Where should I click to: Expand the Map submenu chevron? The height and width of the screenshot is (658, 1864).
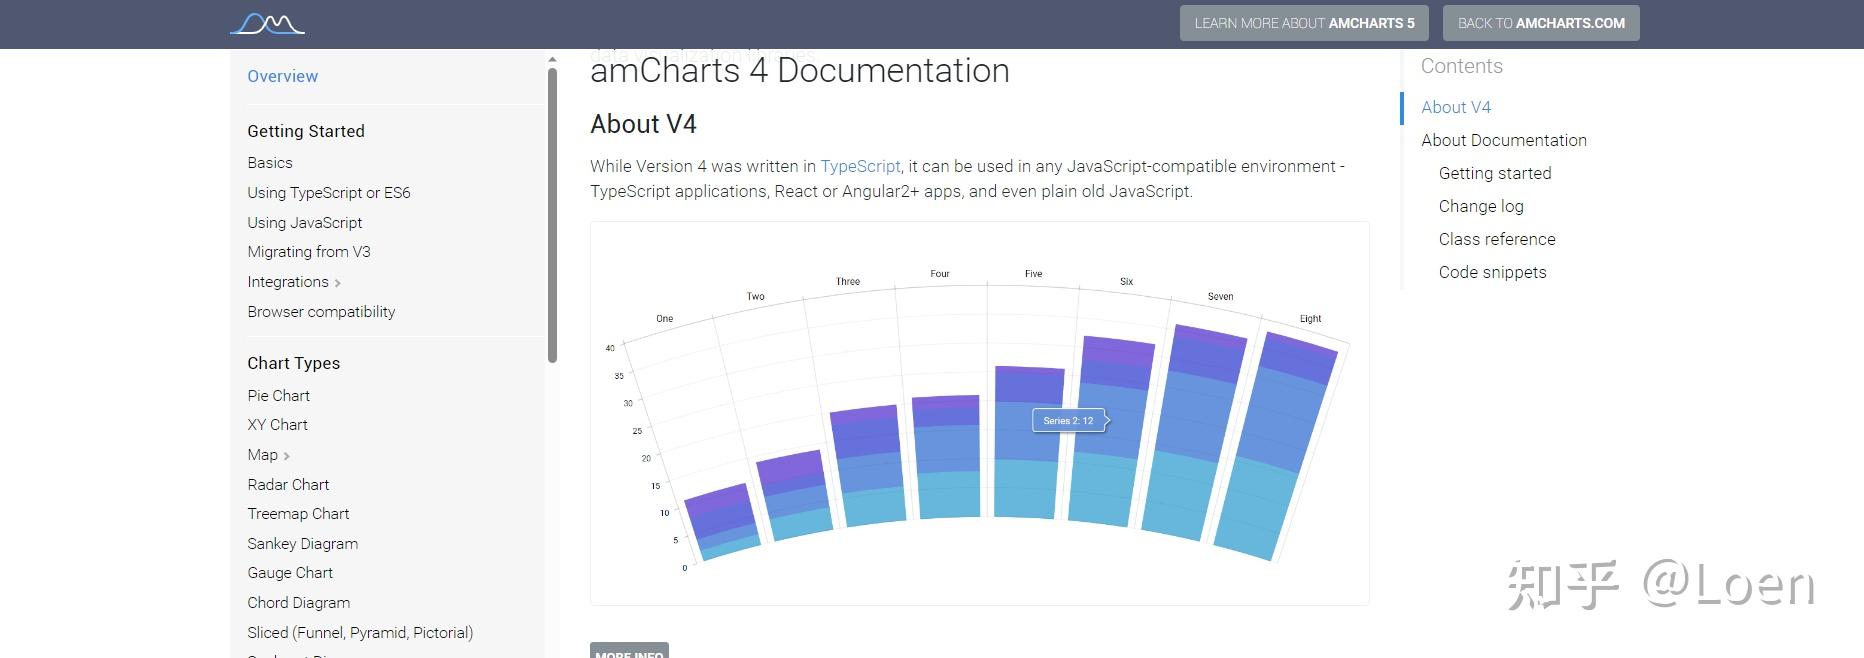tap(287, 456)
